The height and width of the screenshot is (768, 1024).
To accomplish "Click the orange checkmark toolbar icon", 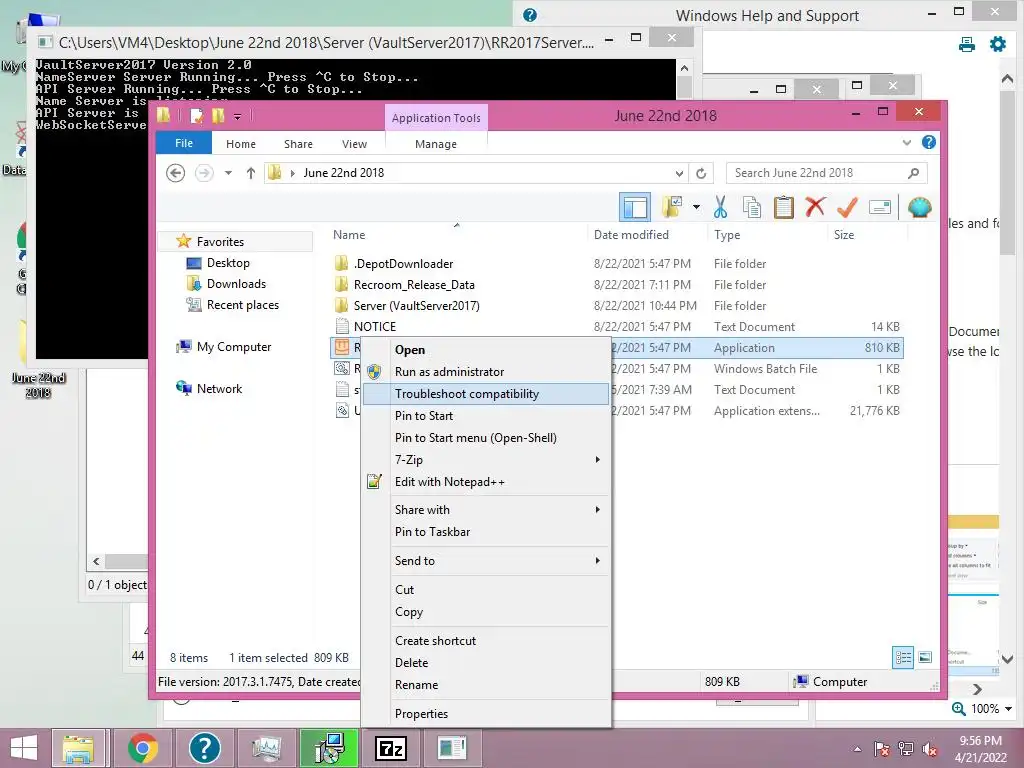I will (847, 208).
